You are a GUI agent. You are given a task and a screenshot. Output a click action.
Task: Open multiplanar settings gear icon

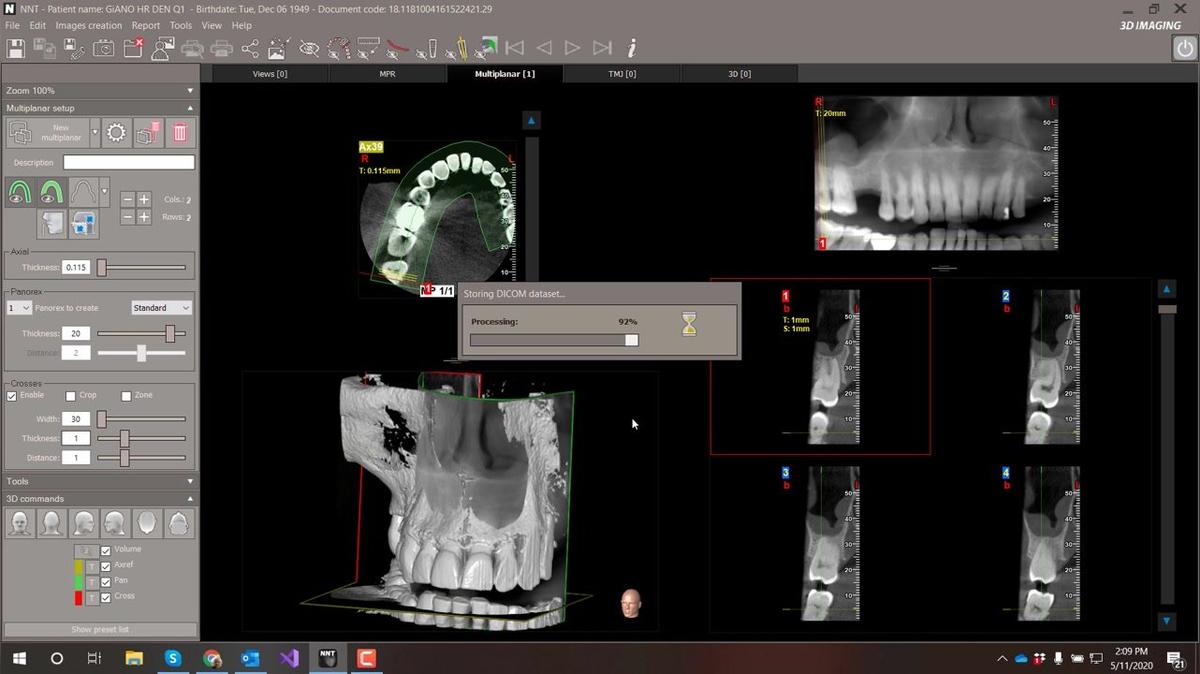[116, 132]
